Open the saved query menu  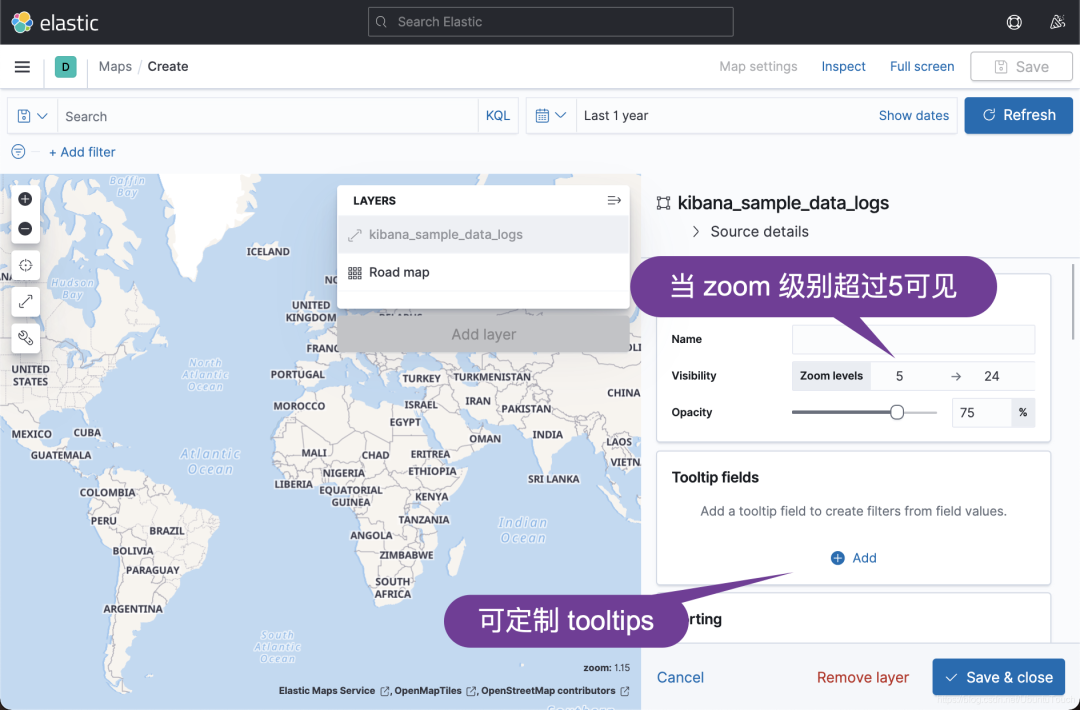coord(32,116)
